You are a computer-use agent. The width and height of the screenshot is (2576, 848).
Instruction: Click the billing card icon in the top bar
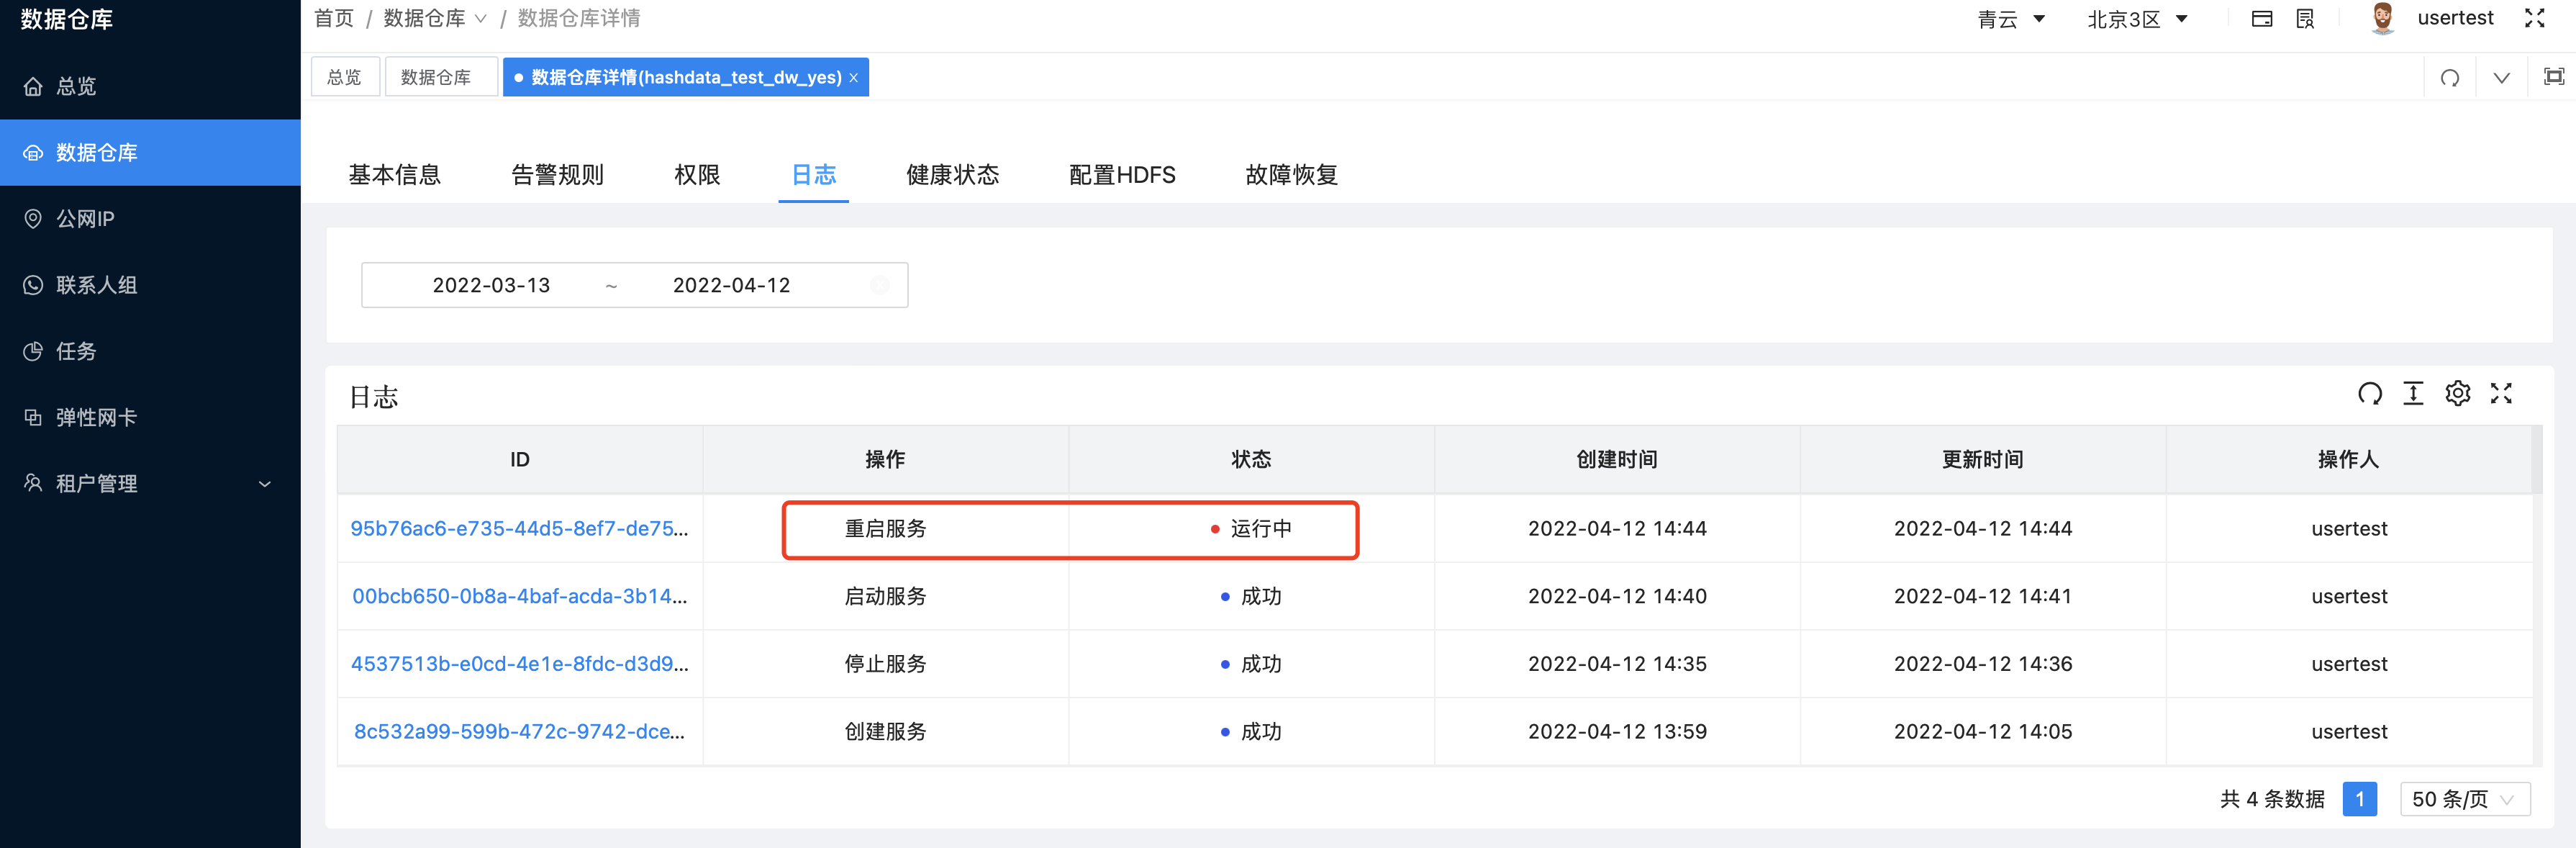pos(2262,18)
